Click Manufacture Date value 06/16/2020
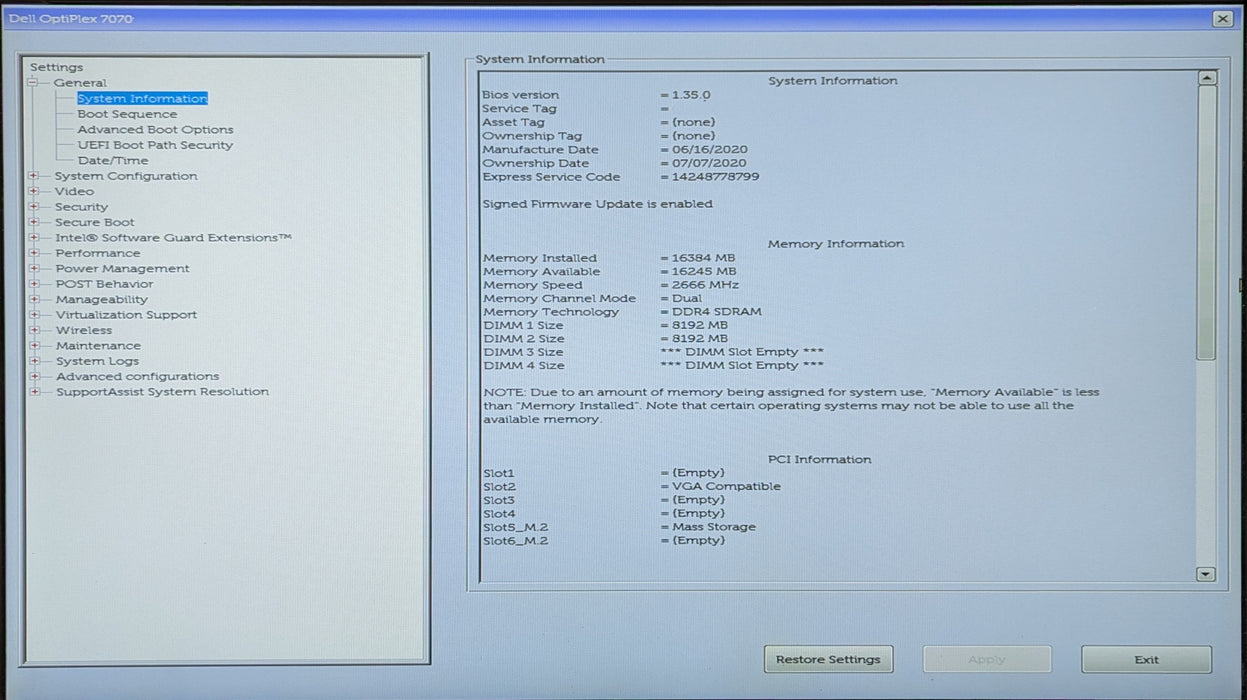 709,150
